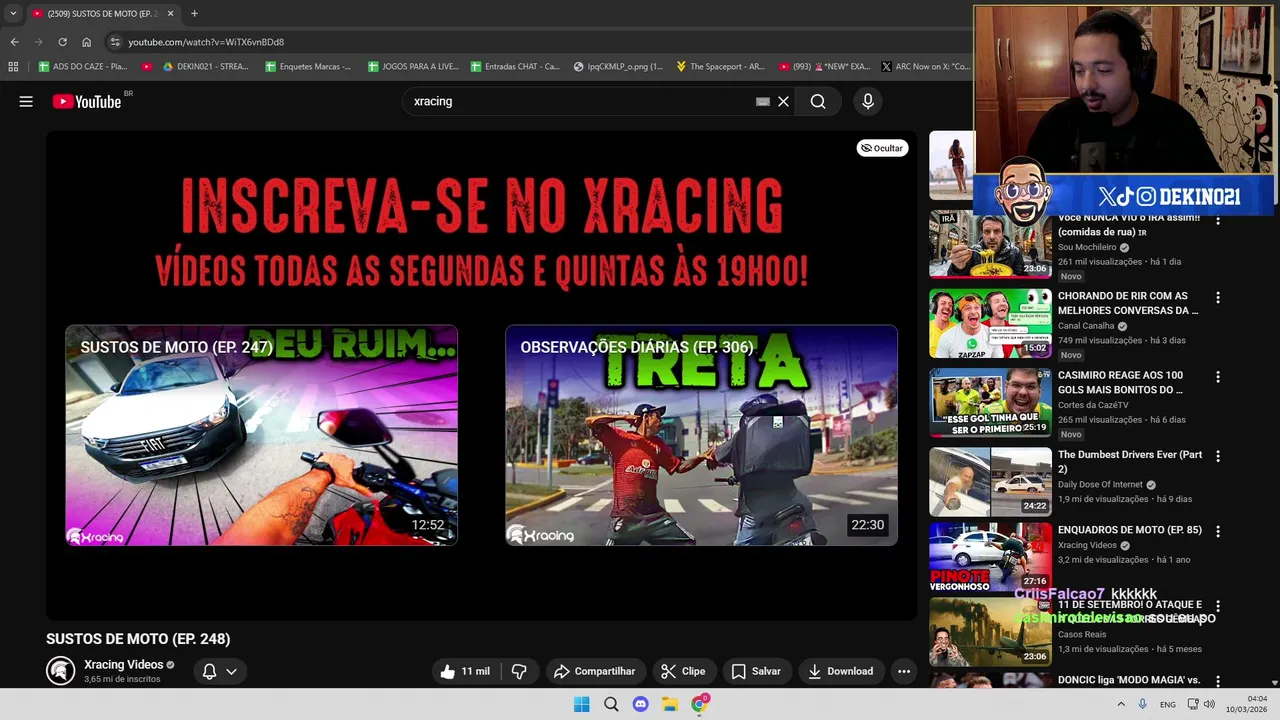Go to browser home page icon
This screenshot has width=1280, height=720.
(86, 42)
